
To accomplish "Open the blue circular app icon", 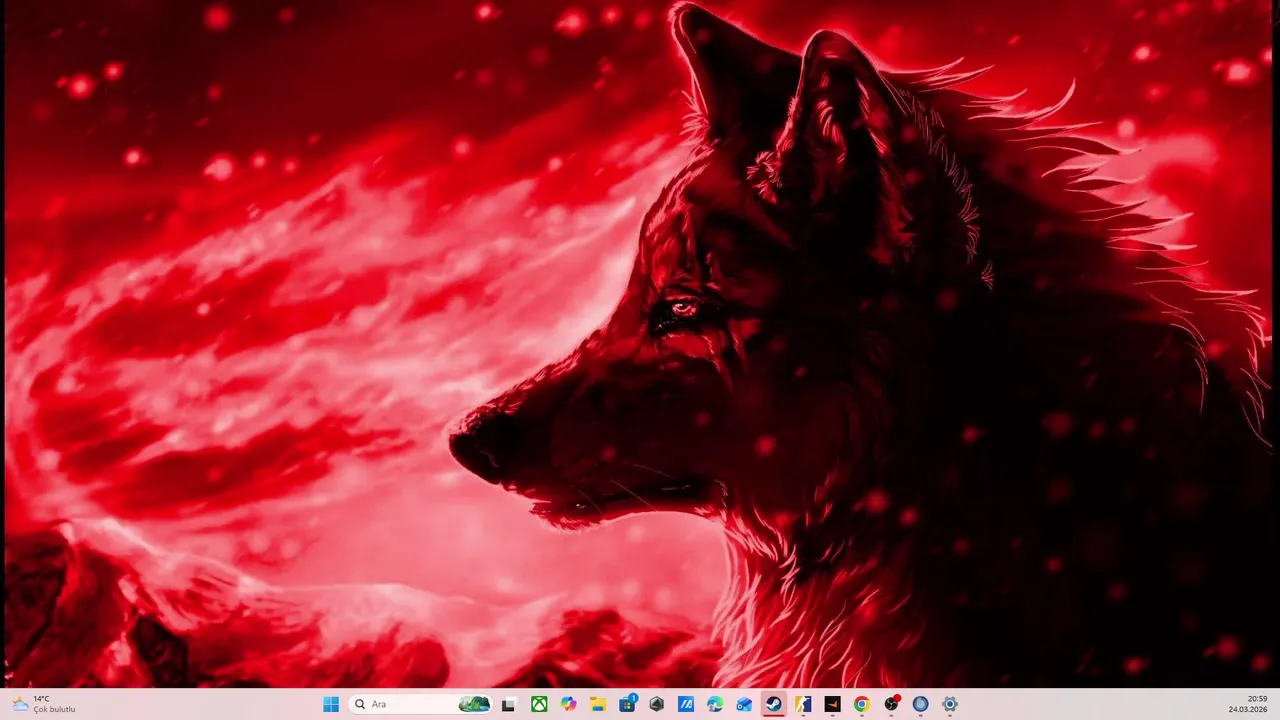I will click(x=921, y=704).
